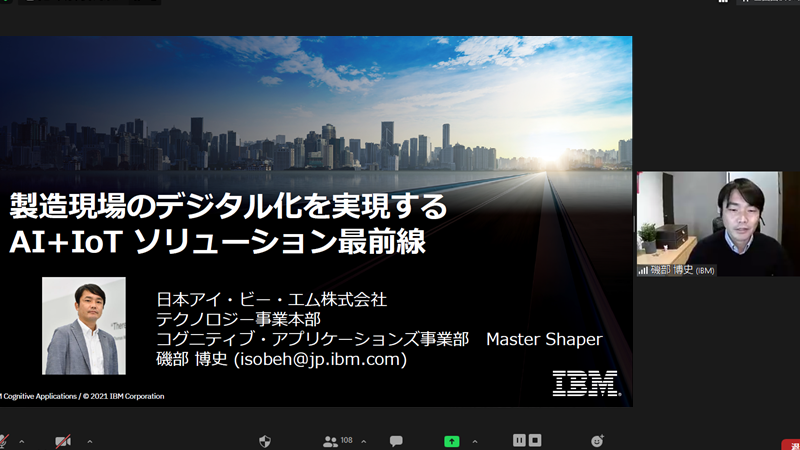This screenshot has width=800, height=450.
Task: Click the Master Shaper title text
Action: click(544, 339)
